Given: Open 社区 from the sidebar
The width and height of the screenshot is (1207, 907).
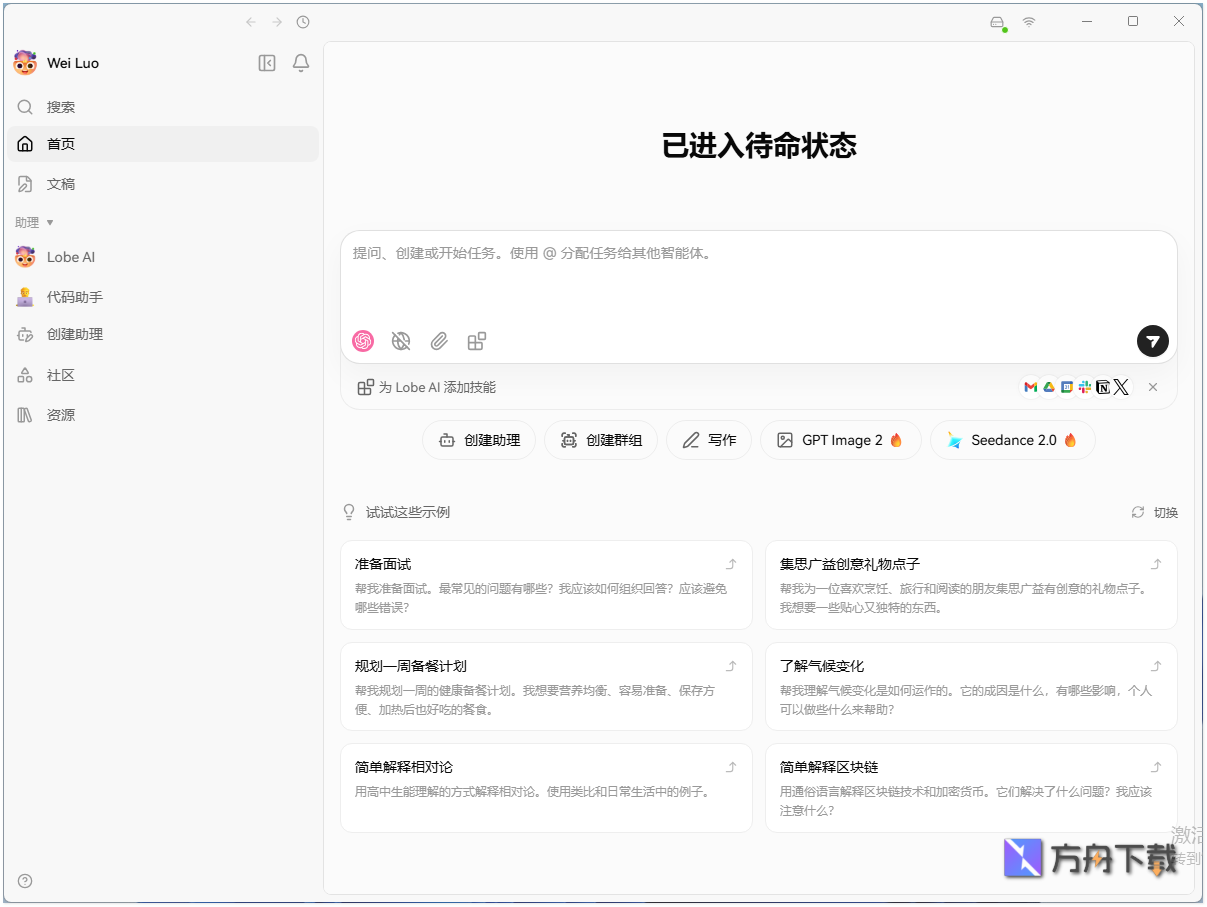Looking at the screenshot, I should coord(62,375).
